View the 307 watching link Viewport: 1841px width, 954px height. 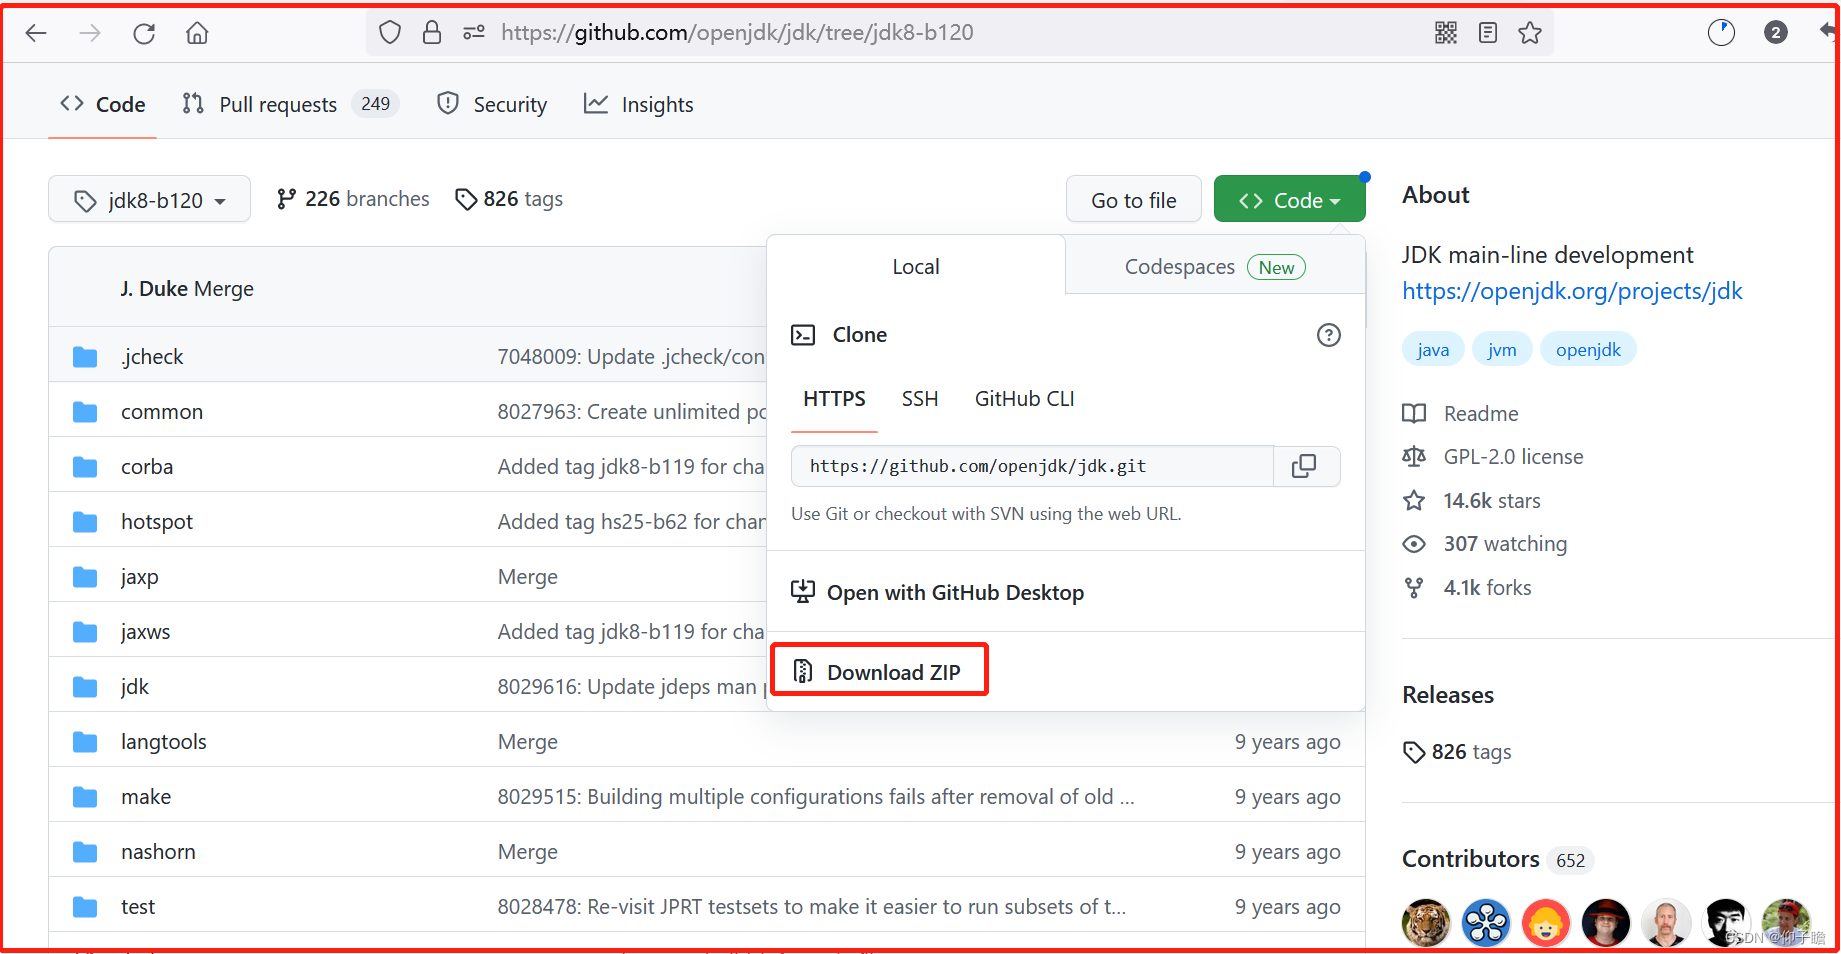[1485, 544]
